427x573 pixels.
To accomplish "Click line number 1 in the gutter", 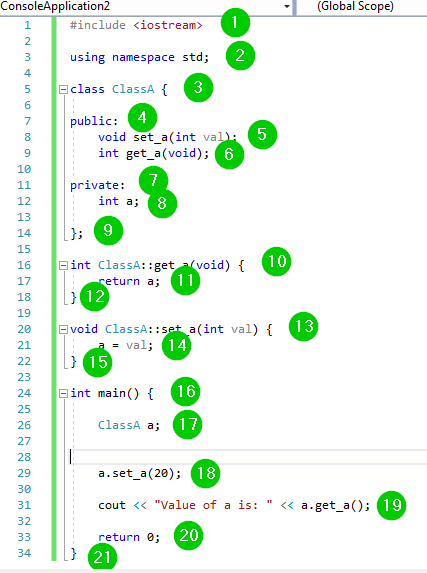I will 27,25.
